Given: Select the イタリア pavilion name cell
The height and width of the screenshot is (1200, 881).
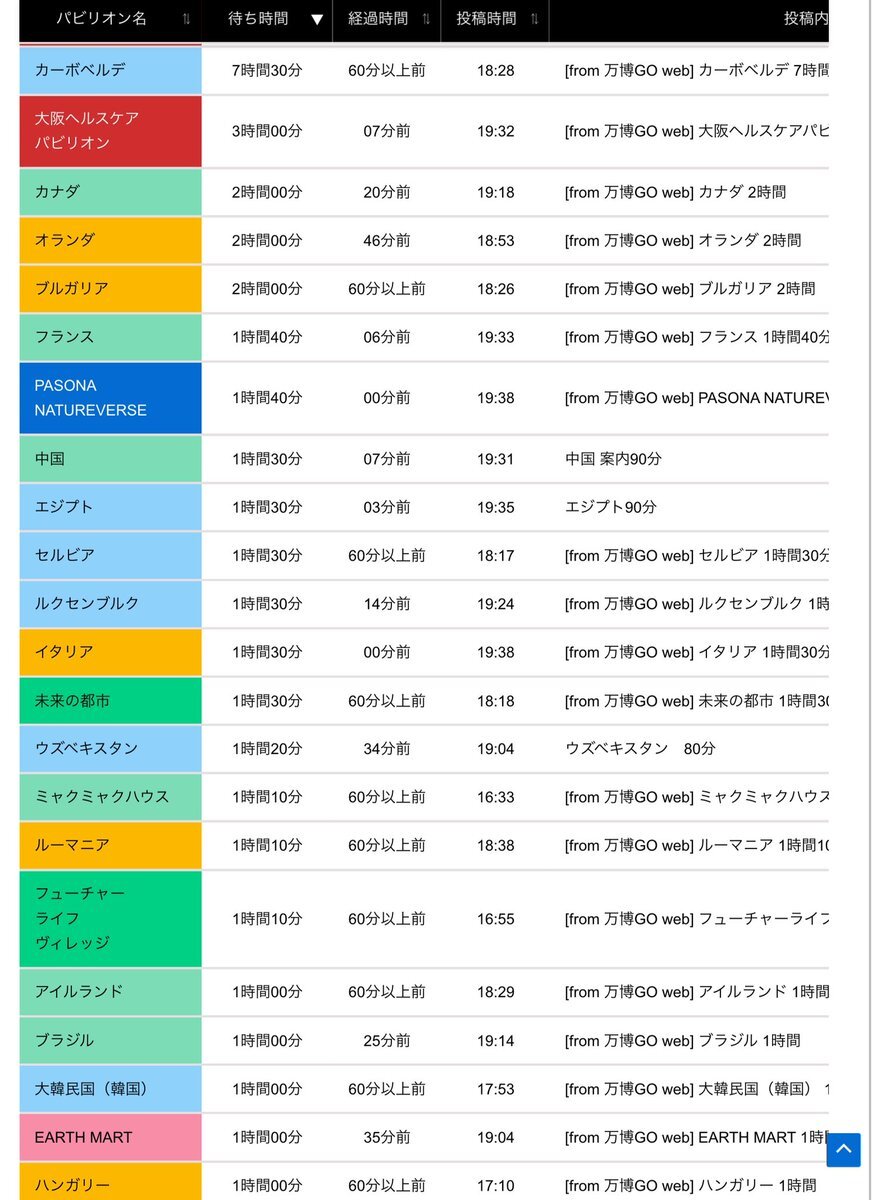Looking at the screenshot, I should click(110, 652).
